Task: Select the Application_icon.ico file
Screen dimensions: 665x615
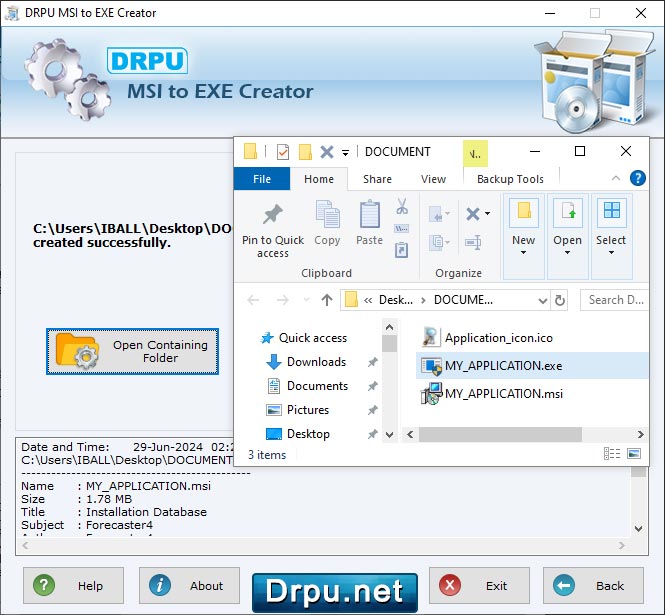Action: (x=487, y=338)
